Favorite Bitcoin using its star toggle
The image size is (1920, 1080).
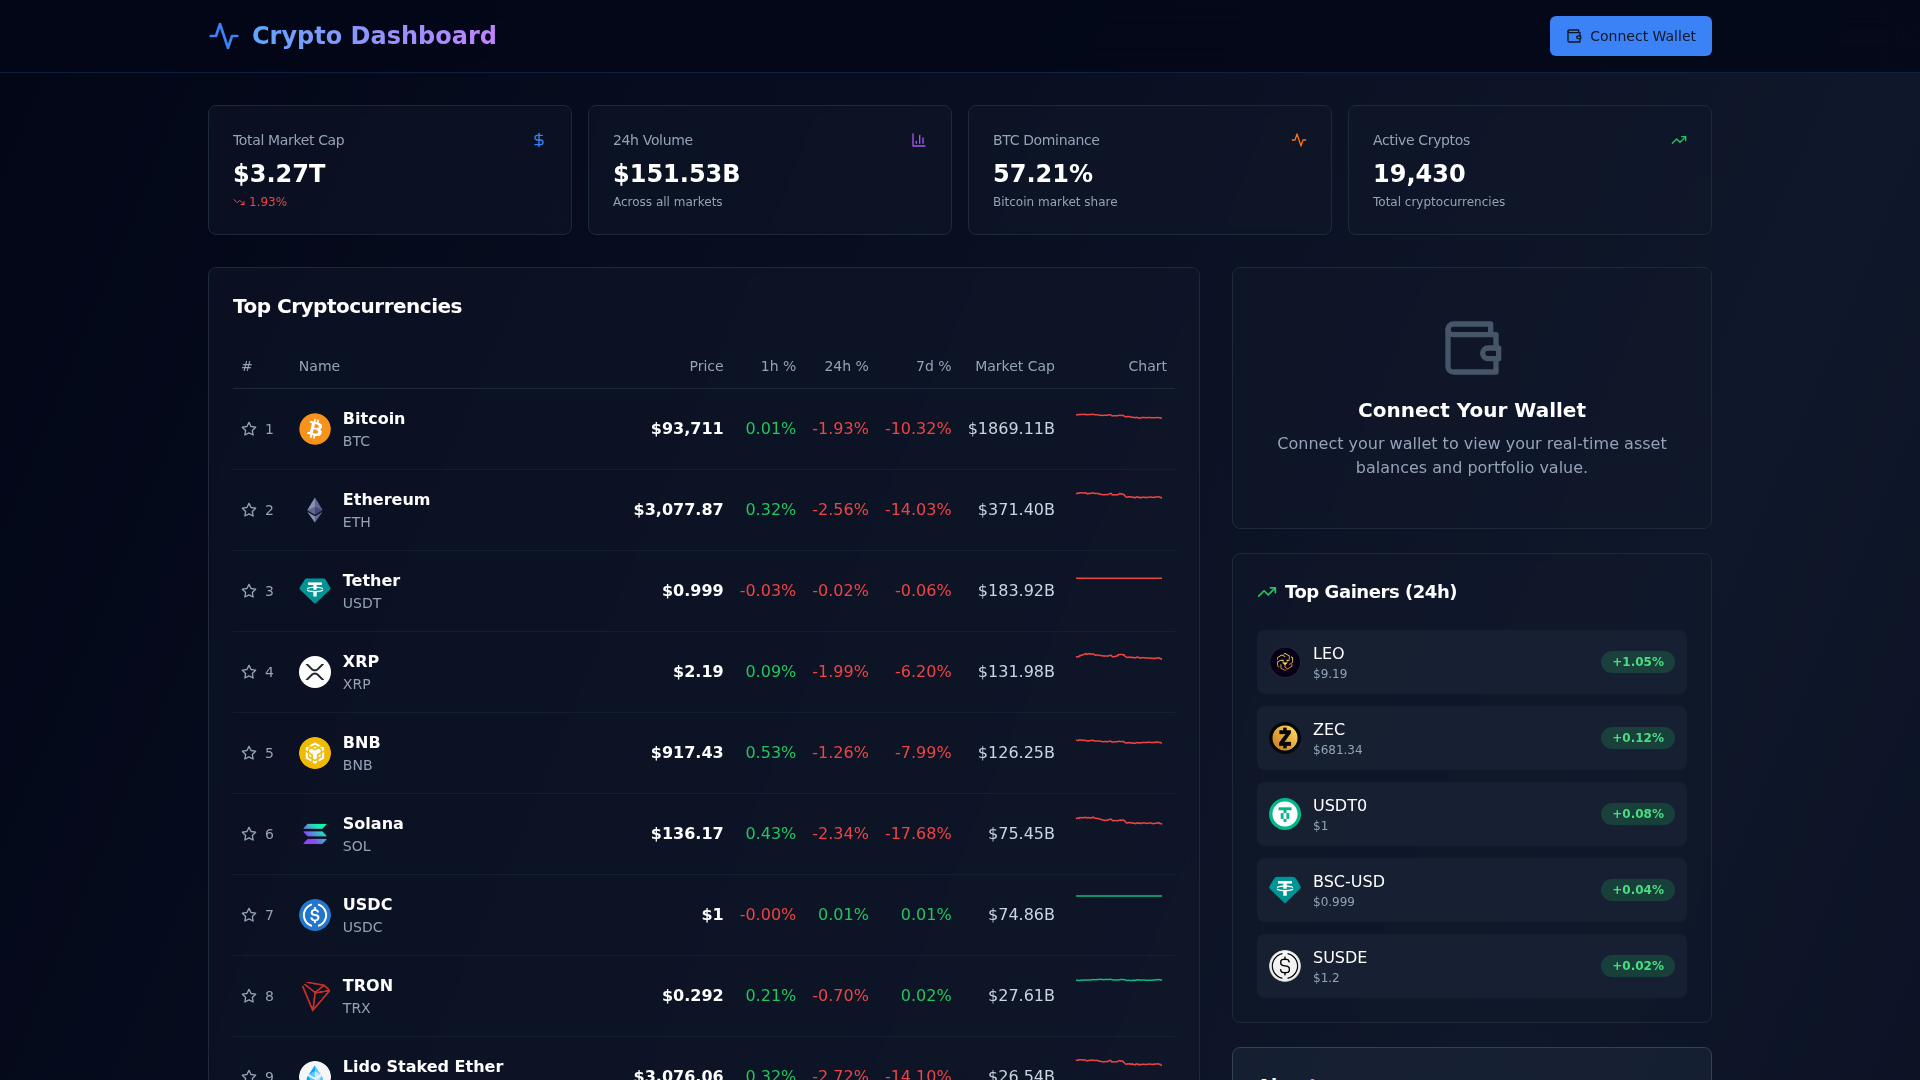tap(247, 428)
